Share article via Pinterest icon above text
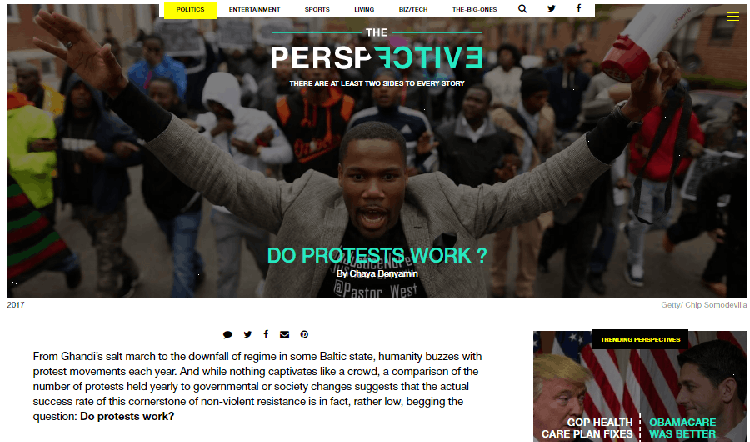Viewport: 750px width, 442px height. point(304,334)
